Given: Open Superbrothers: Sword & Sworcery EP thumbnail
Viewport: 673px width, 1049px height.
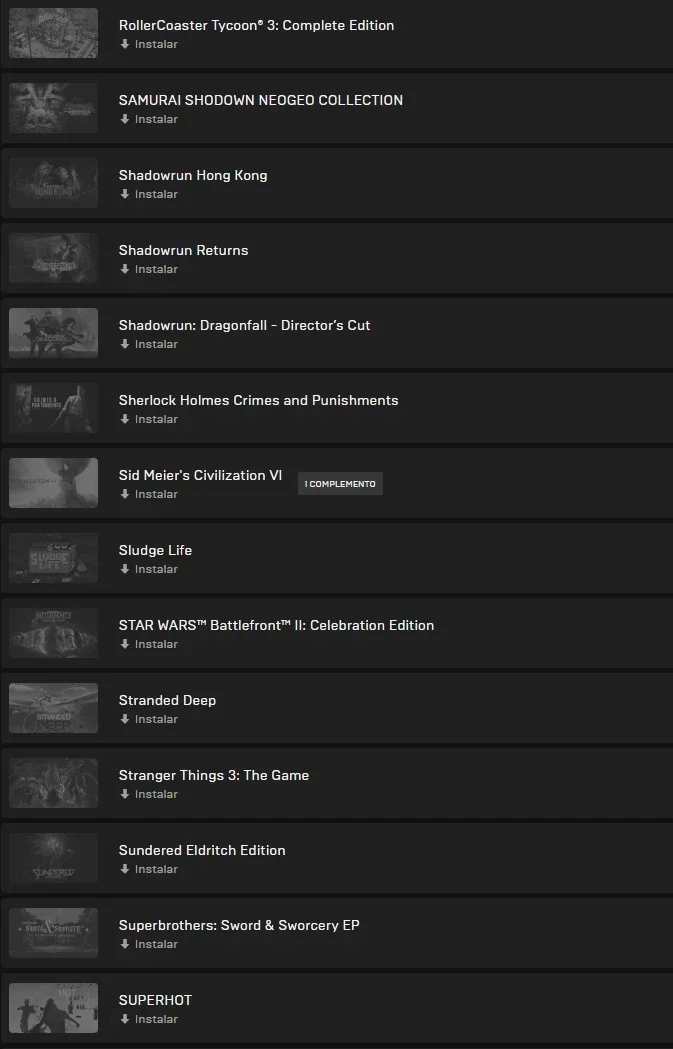Looking at the screenshot, I should pyautogui.click(x=54, y=932).
